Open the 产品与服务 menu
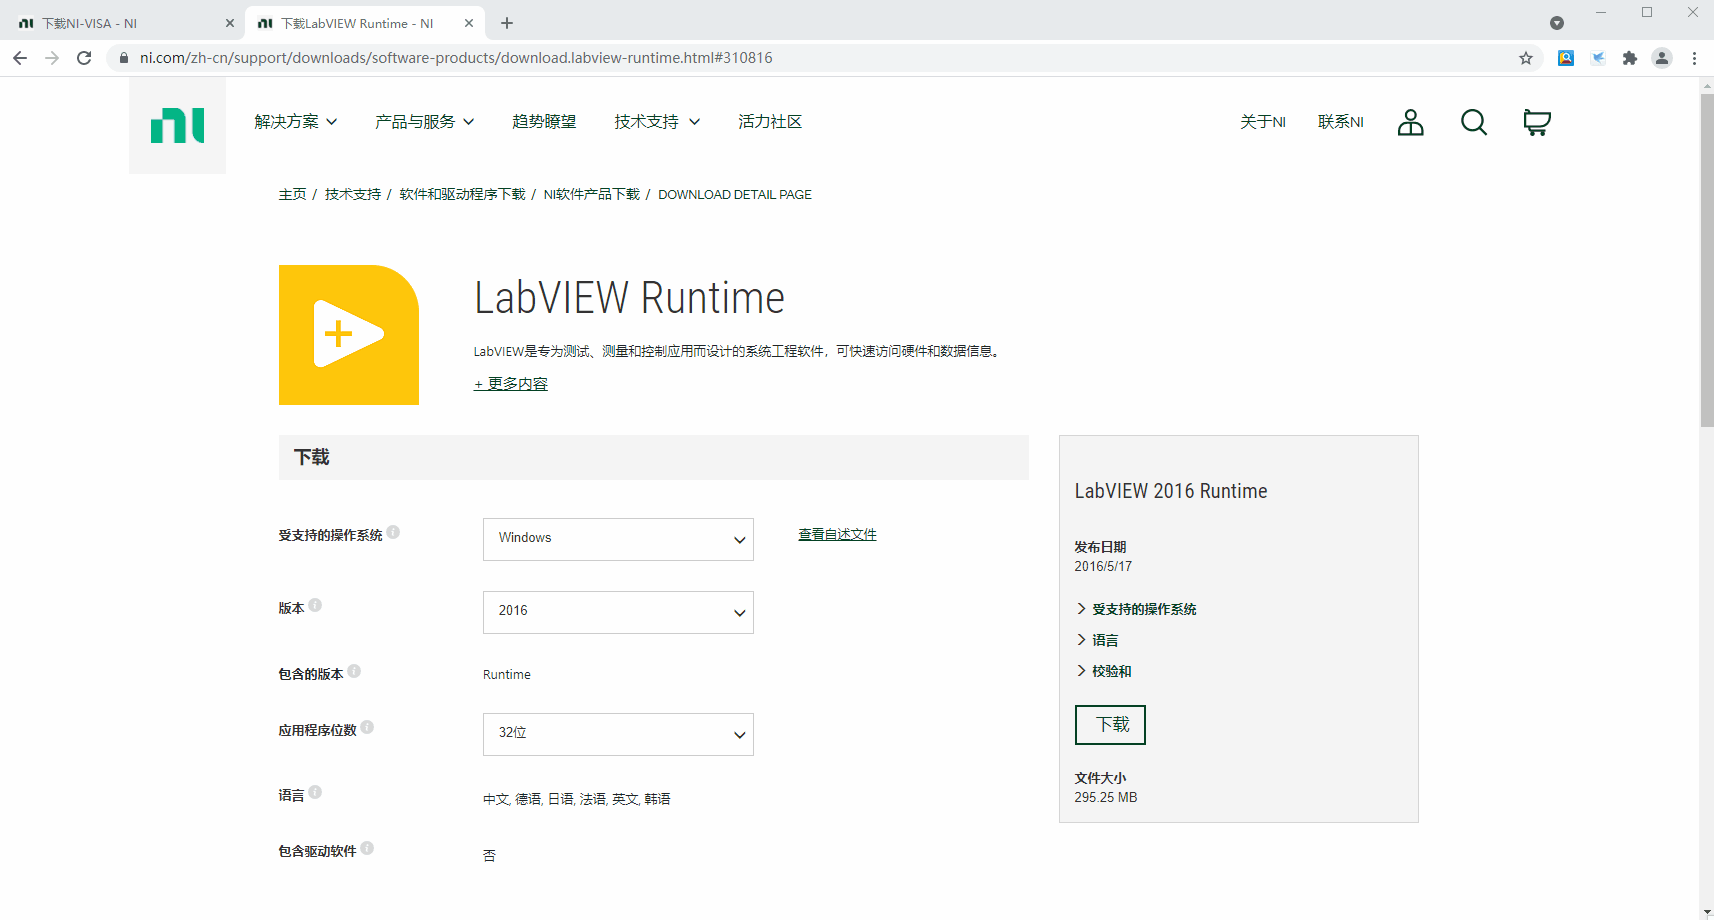 click(425, 122)
